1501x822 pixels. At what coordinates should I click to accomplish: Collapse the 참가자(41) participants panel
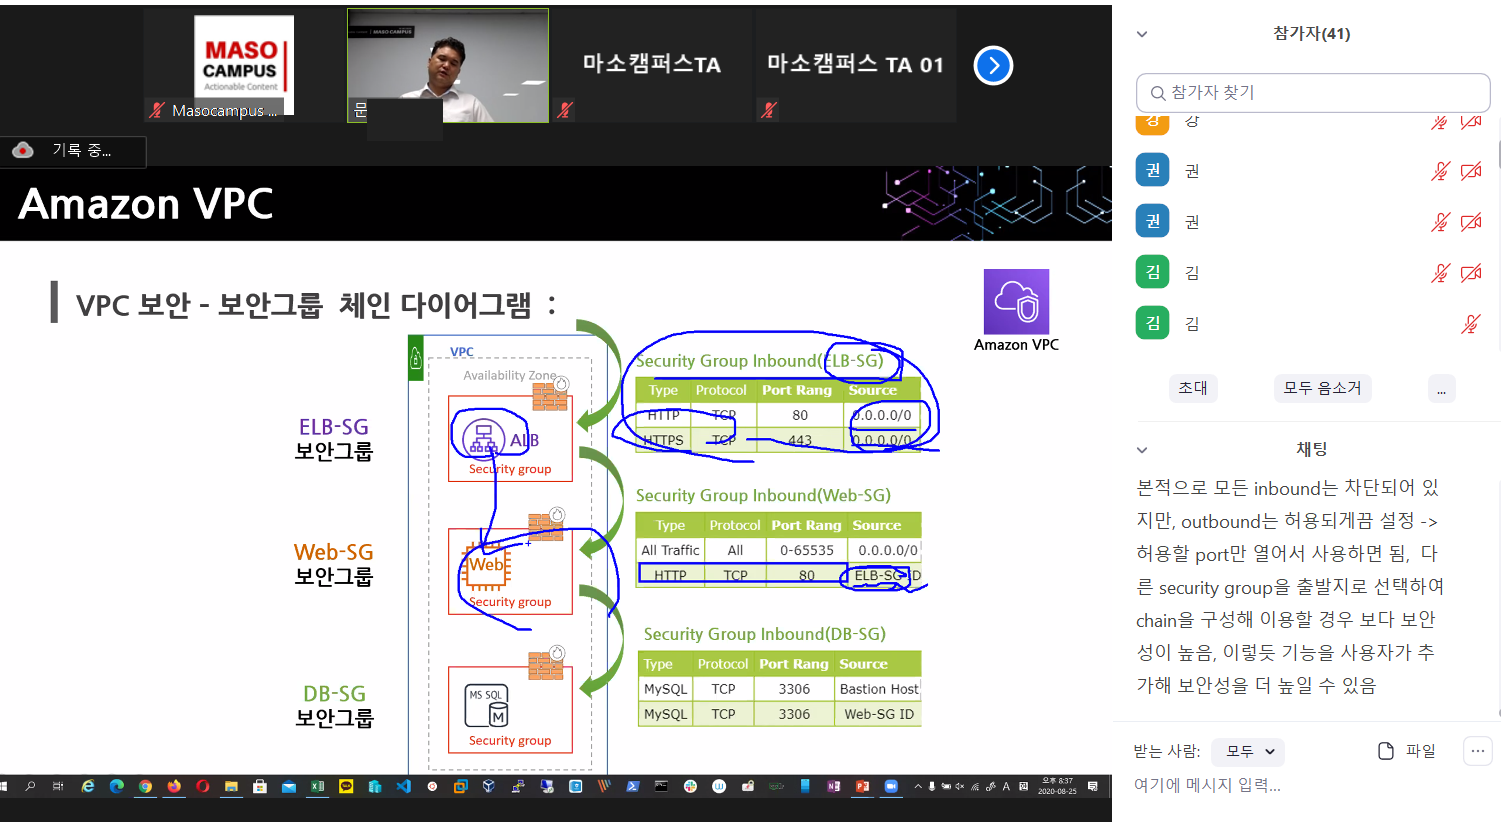pos(1142,34)
